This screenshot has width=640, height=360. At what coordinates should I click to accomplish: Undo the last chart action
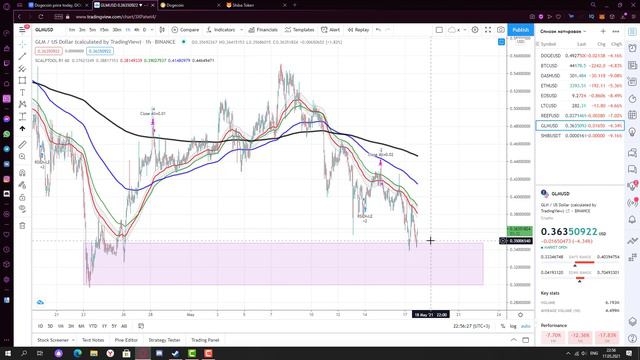point(378,29)
